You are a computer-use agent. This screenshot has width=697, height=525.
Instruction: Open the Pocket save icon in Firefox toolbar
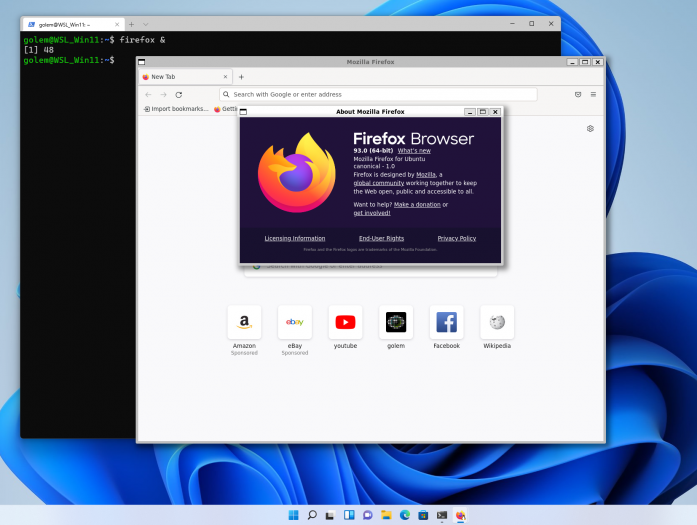pyautogui.click(x=578, y=94)
